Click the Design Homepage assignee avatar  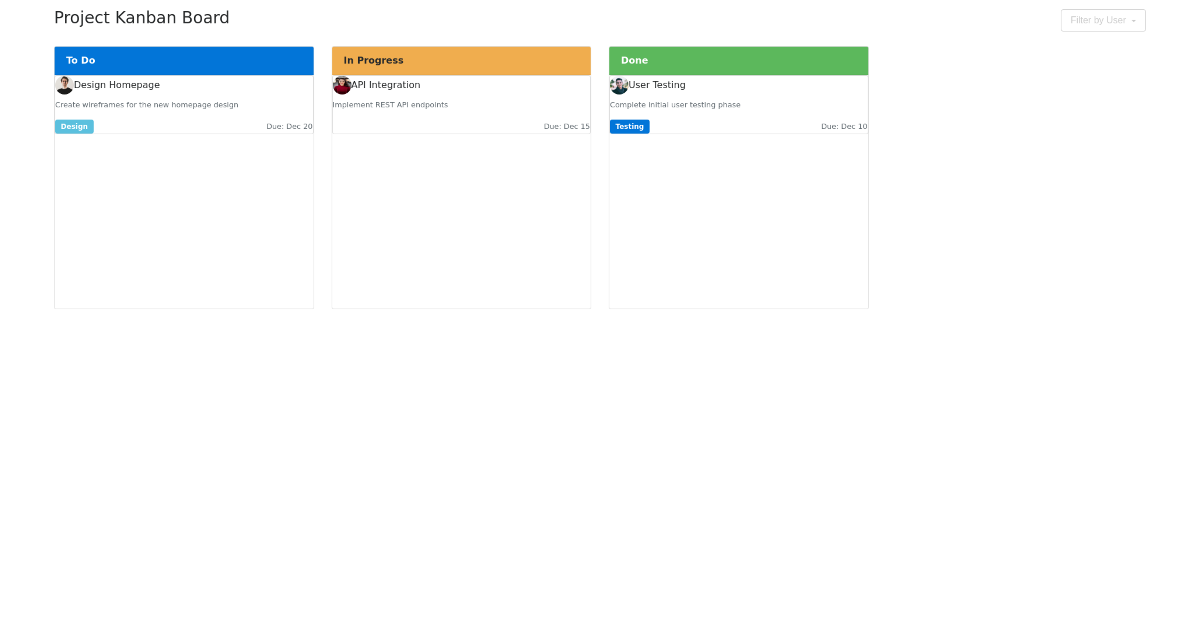[x=64, y=85]
